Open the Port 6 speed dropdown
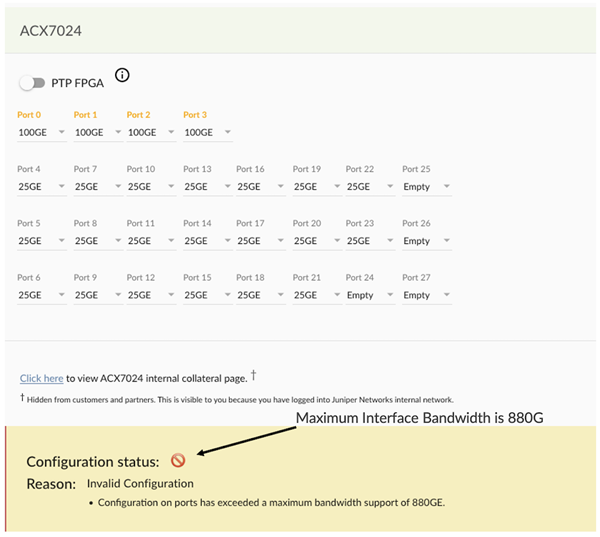This screenshot has width=600, height=537. click(x=42, y=295)
